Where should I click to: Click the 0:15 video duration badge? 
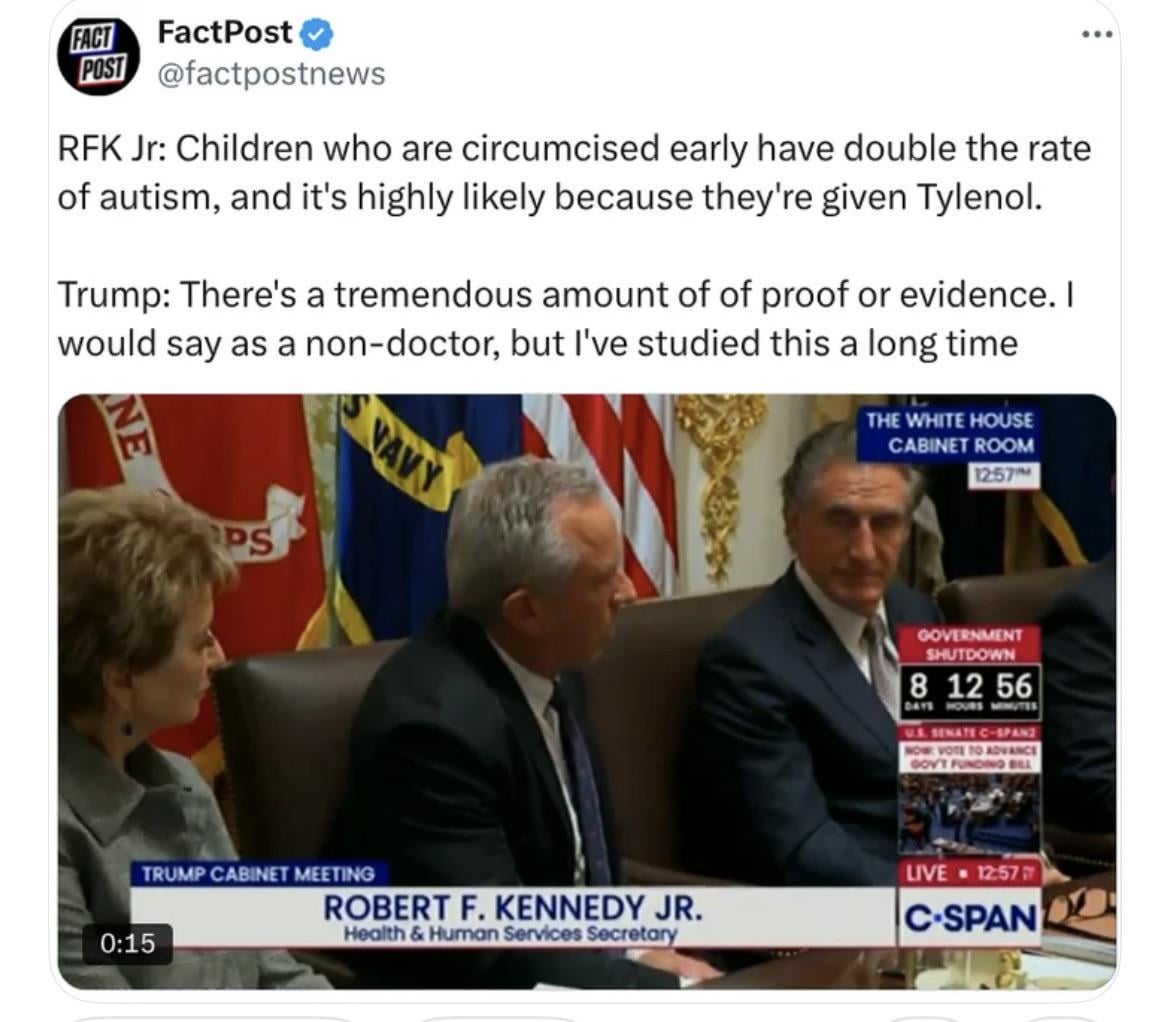[x=128, y=943]
